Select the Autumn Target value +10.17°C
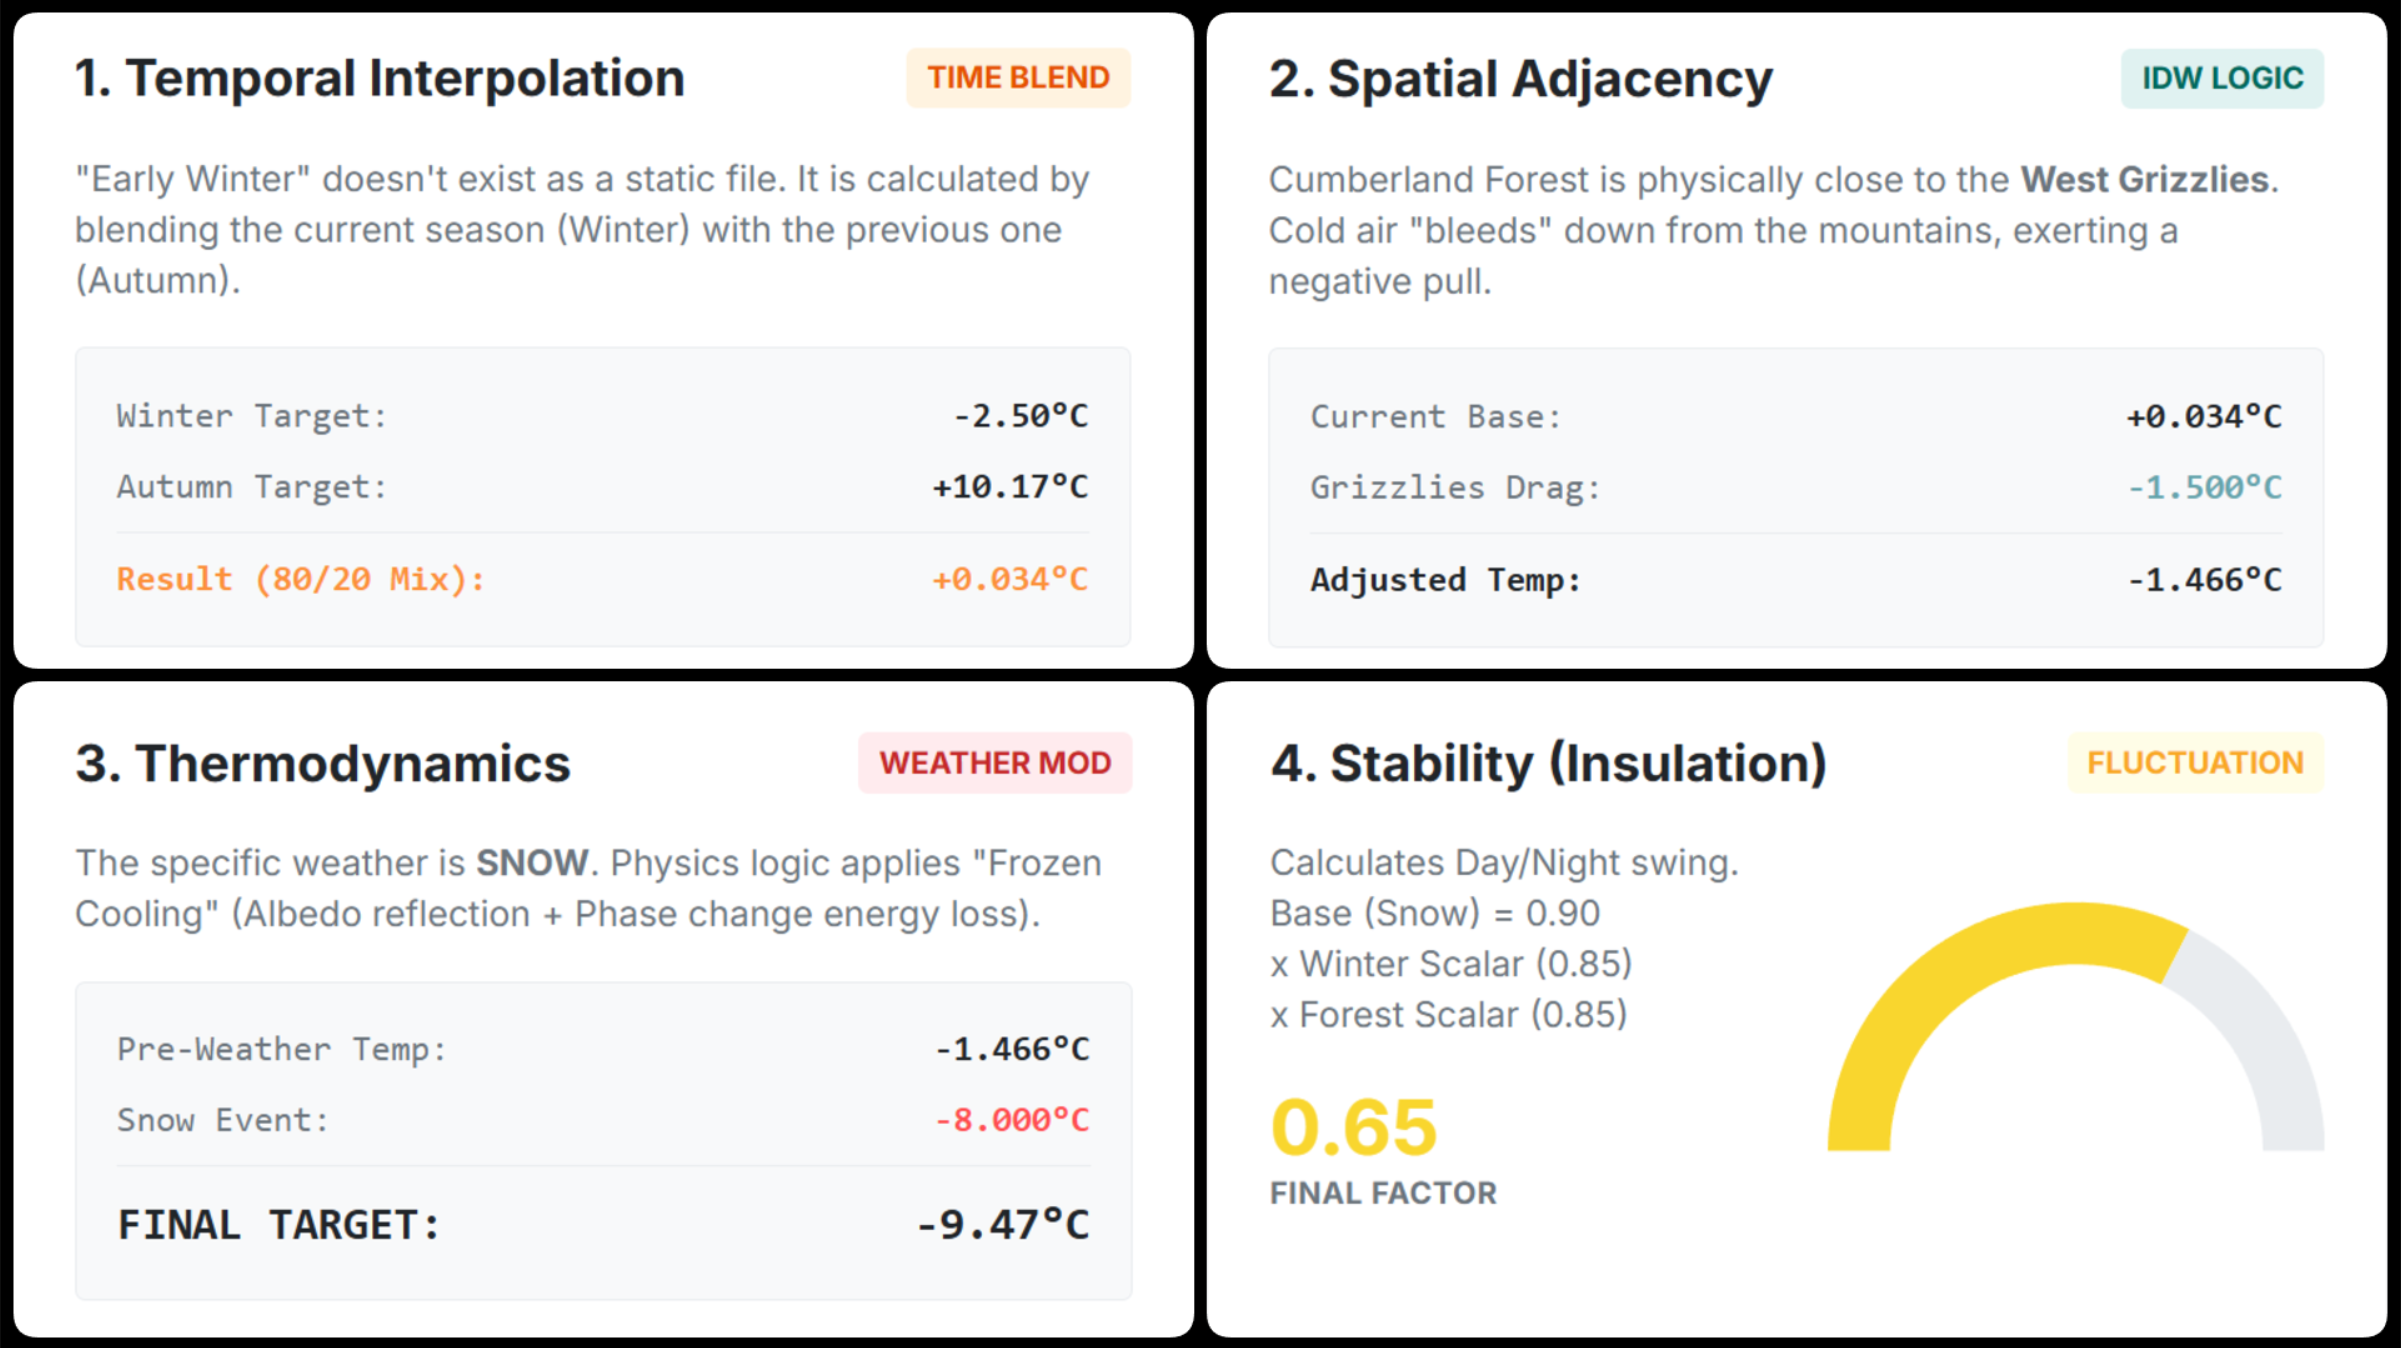2401x1348 pixels. pos(1010,487)
